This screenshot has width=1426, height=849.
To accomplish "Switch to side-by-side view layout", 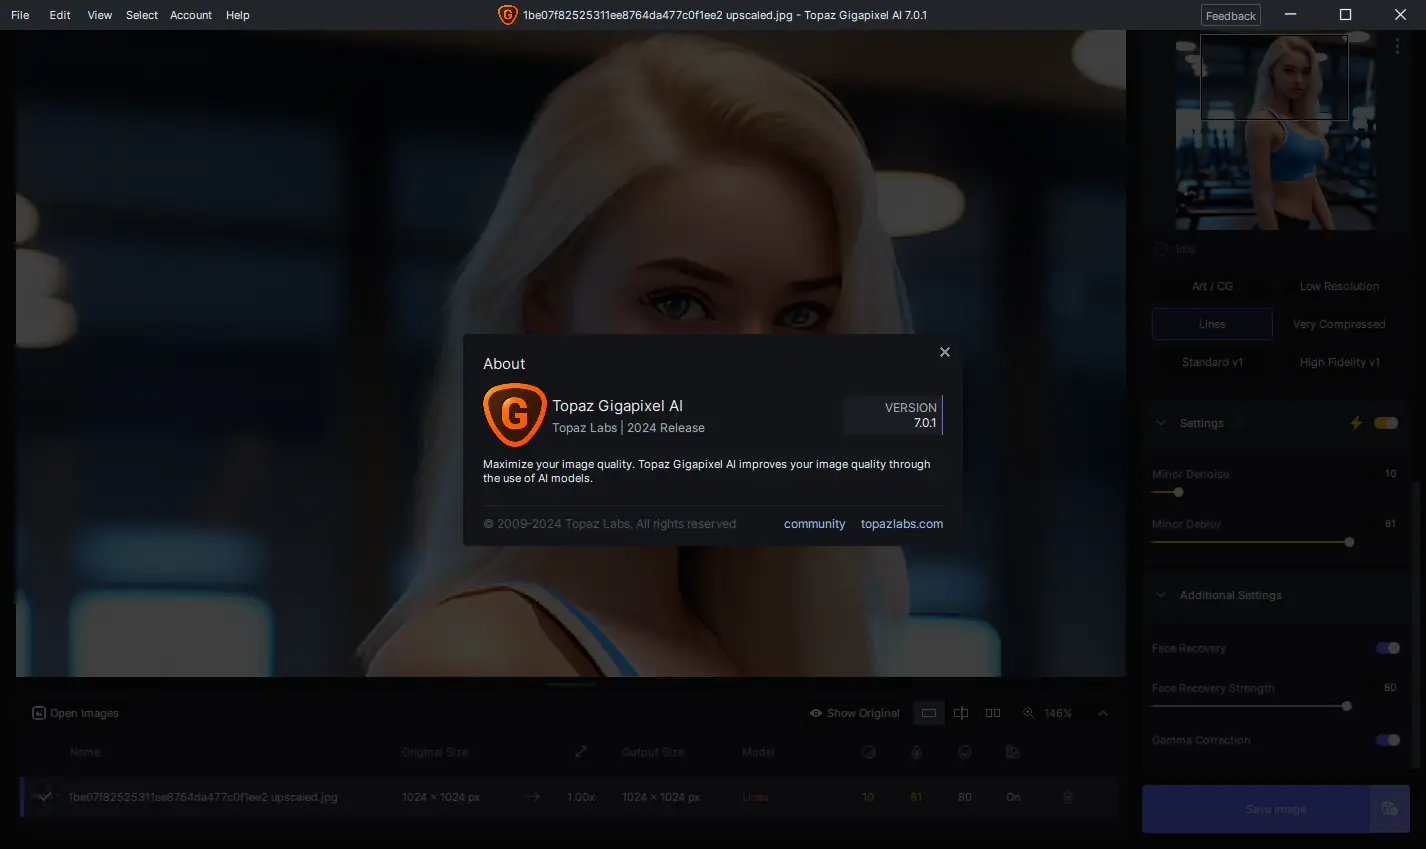I will click(993, 713).
